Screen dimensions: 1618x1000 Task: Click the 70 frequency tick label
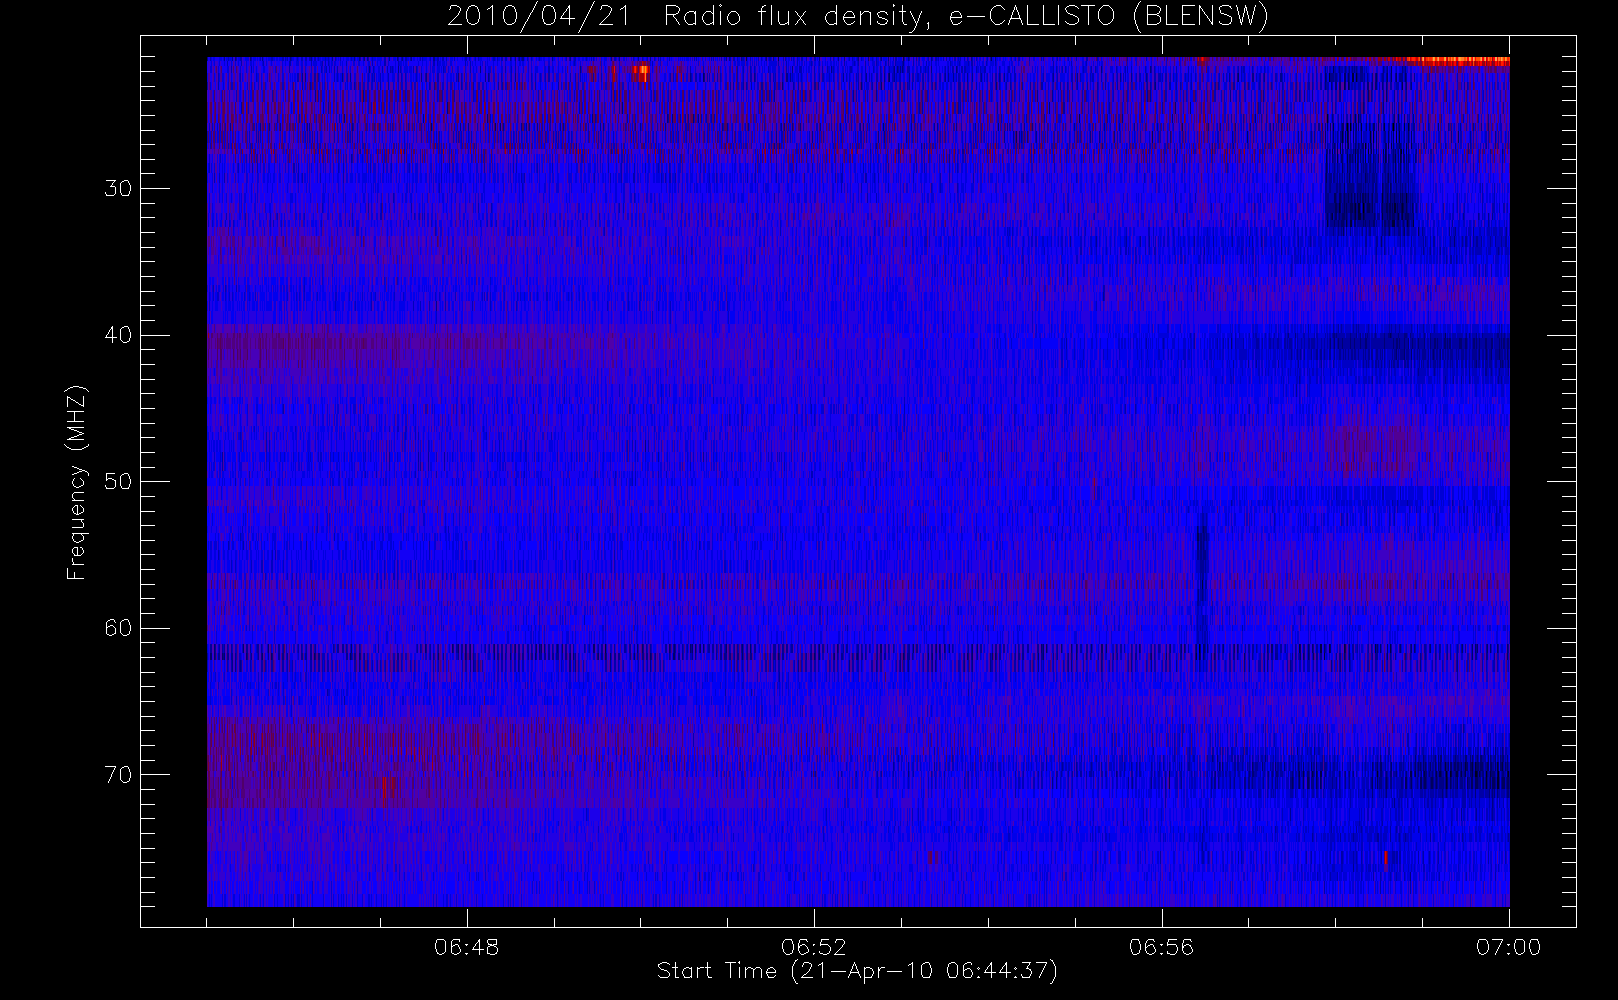pos(118,774)
